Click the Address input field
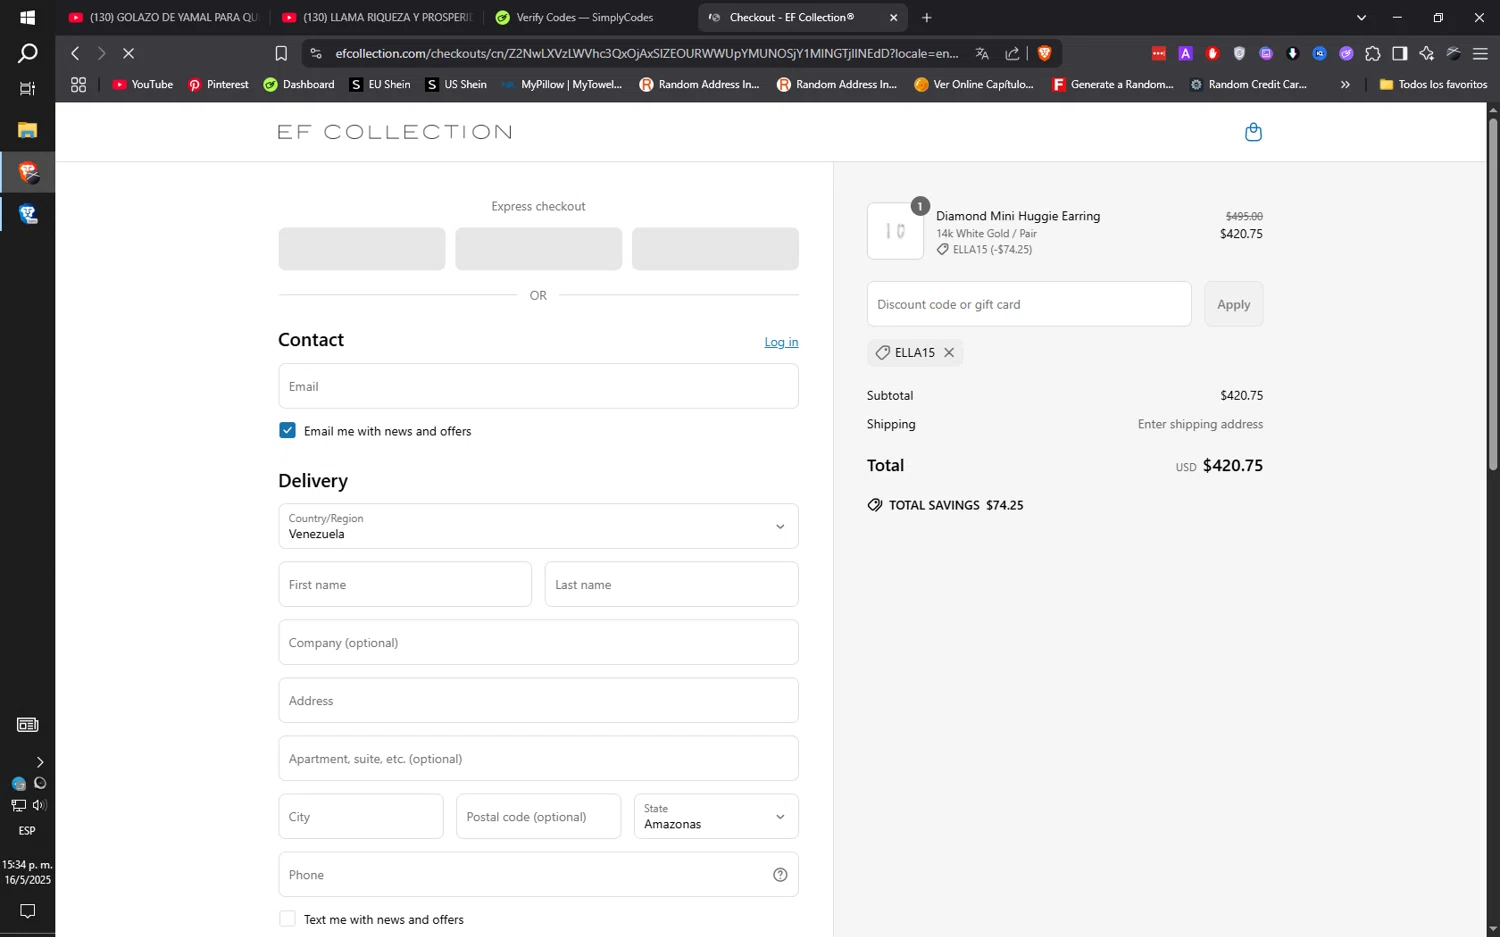Image resolution: width=1500 pixels, height=937 pixels. click(538, 700)
